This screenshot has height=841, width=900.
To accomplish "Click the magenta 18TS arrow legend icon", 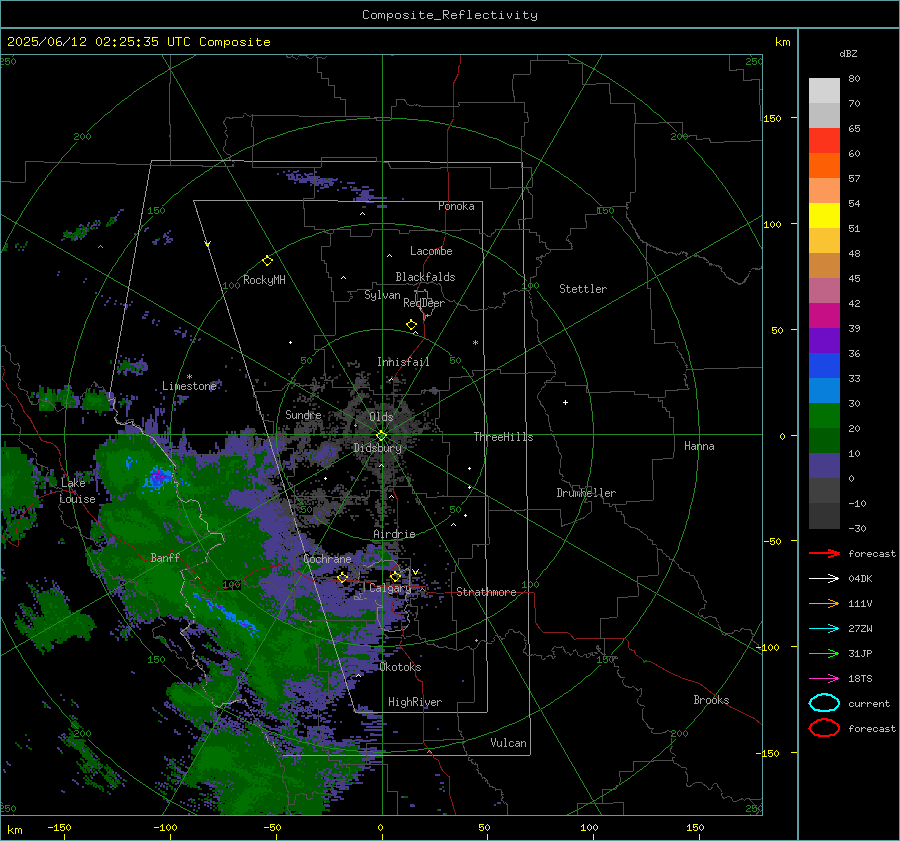I will pos(824,679).
